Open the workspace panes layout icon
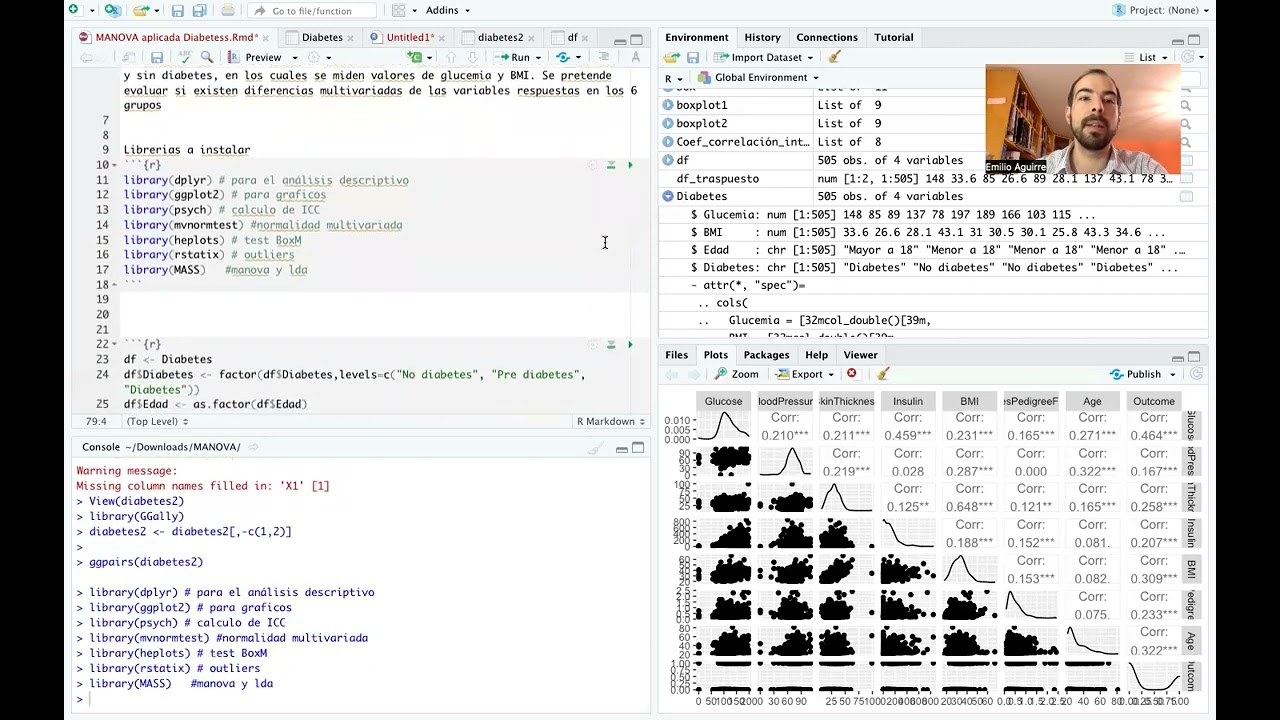Viewport: 1280px width, 720px height. pos(399,10)
